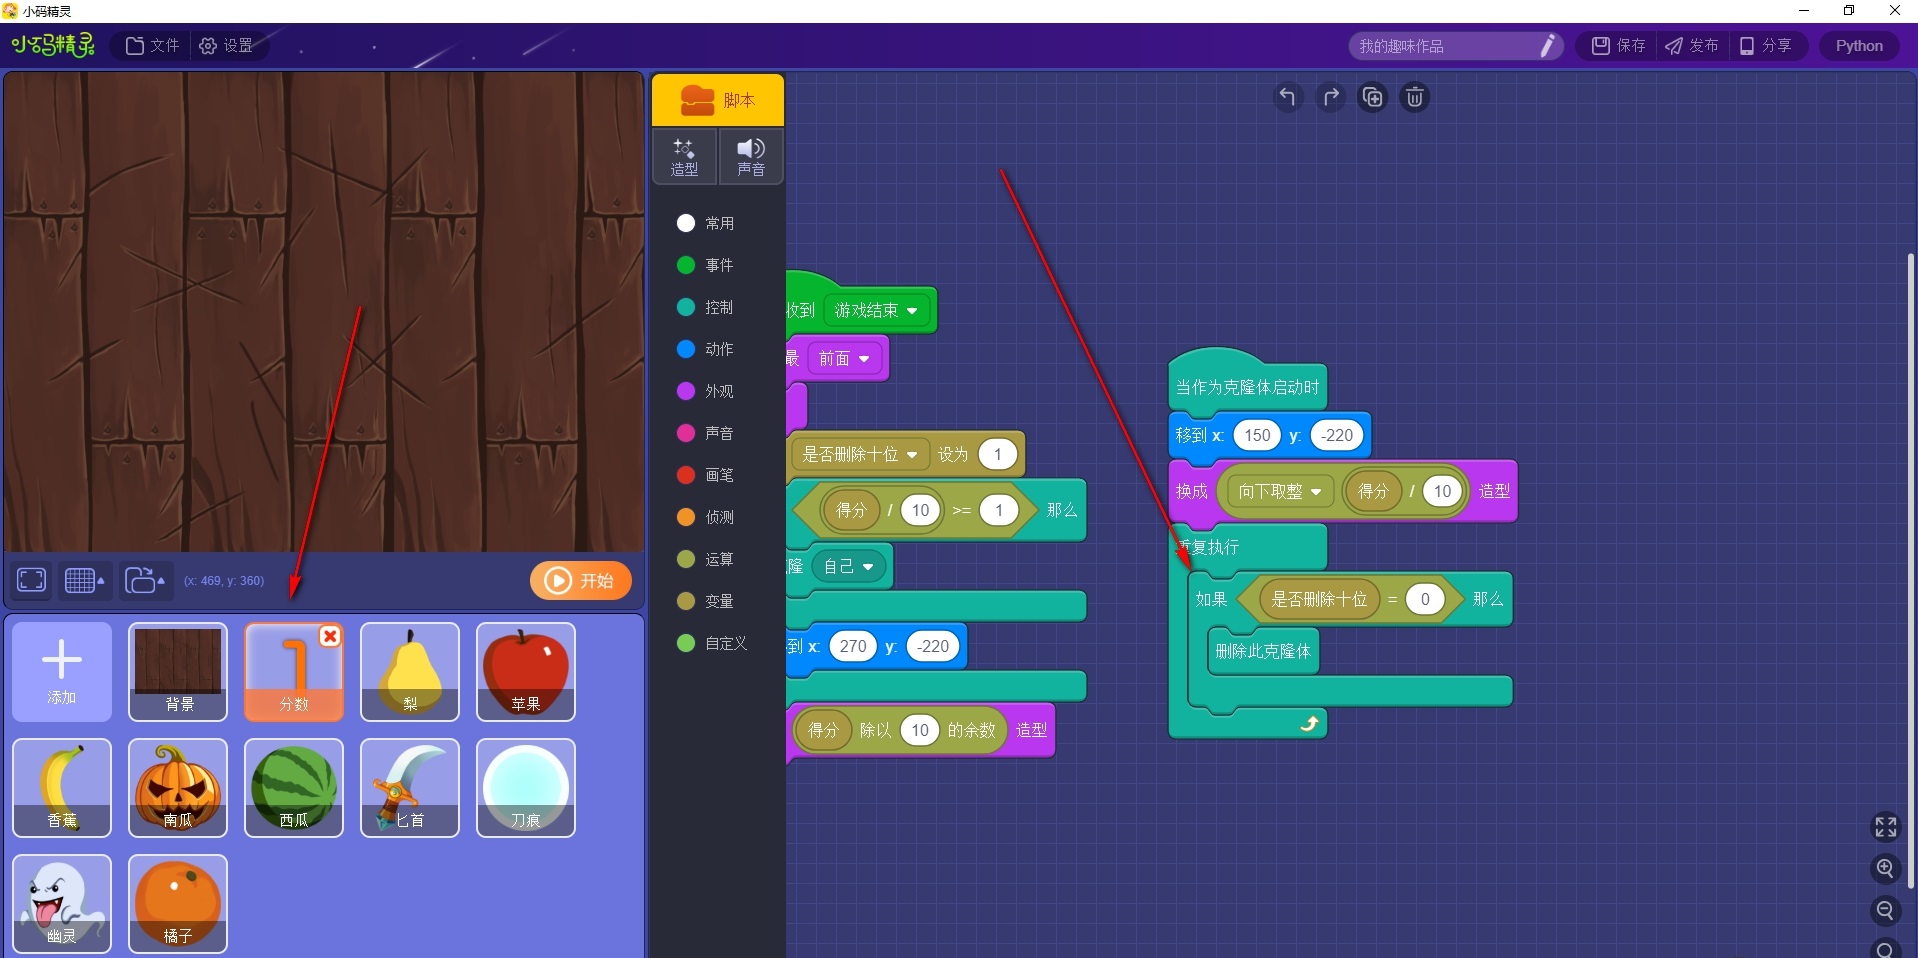This screenshot has height=958, width=1918.
Task: Open the 事件 block category
Action: [x=706, y=265]
